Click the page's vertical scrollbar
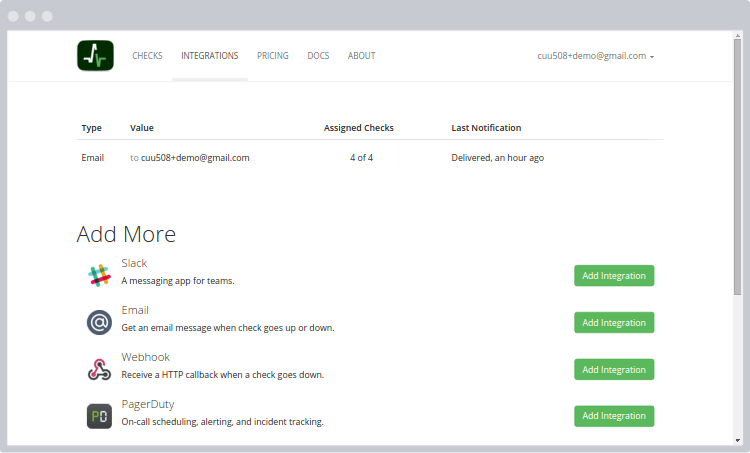Viewport: 750px width, 453px height. [x=737, y=170]
